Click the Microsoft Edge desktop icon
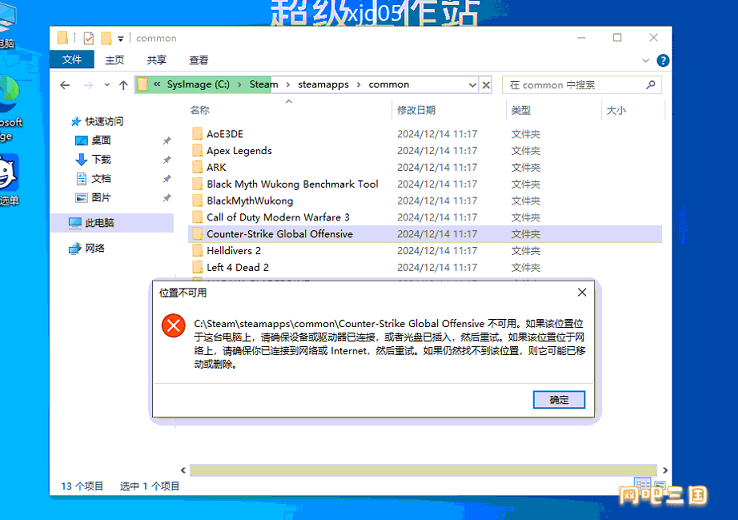This screenshot has height=520, width=738. pyautogui.click(x=9, y=108)
